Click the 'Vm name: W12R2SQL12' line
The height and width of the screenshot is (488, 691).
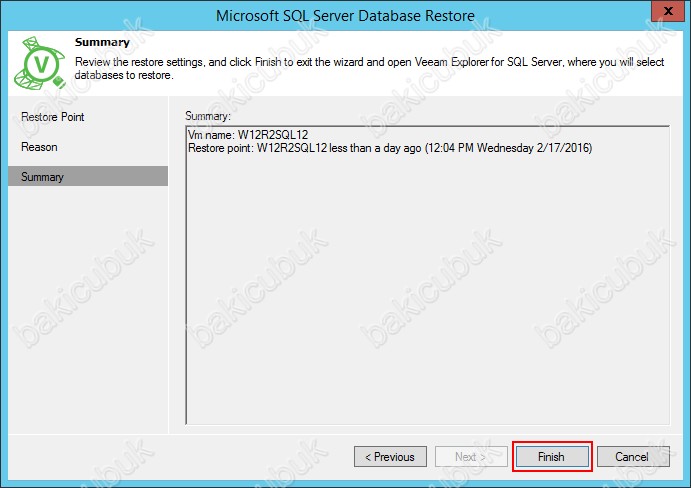[248, 134]
